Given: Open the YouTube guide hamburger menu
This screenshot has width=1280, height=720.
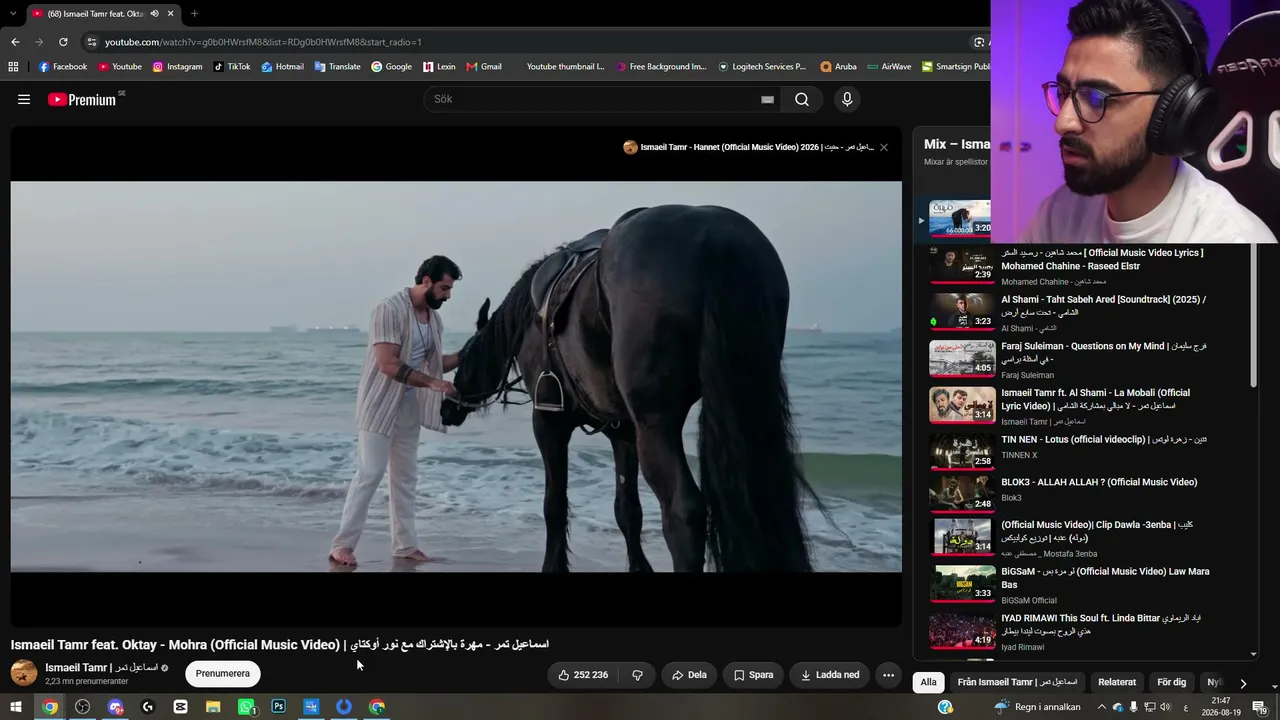Looking at the screenshot, I should pos(24,99).
